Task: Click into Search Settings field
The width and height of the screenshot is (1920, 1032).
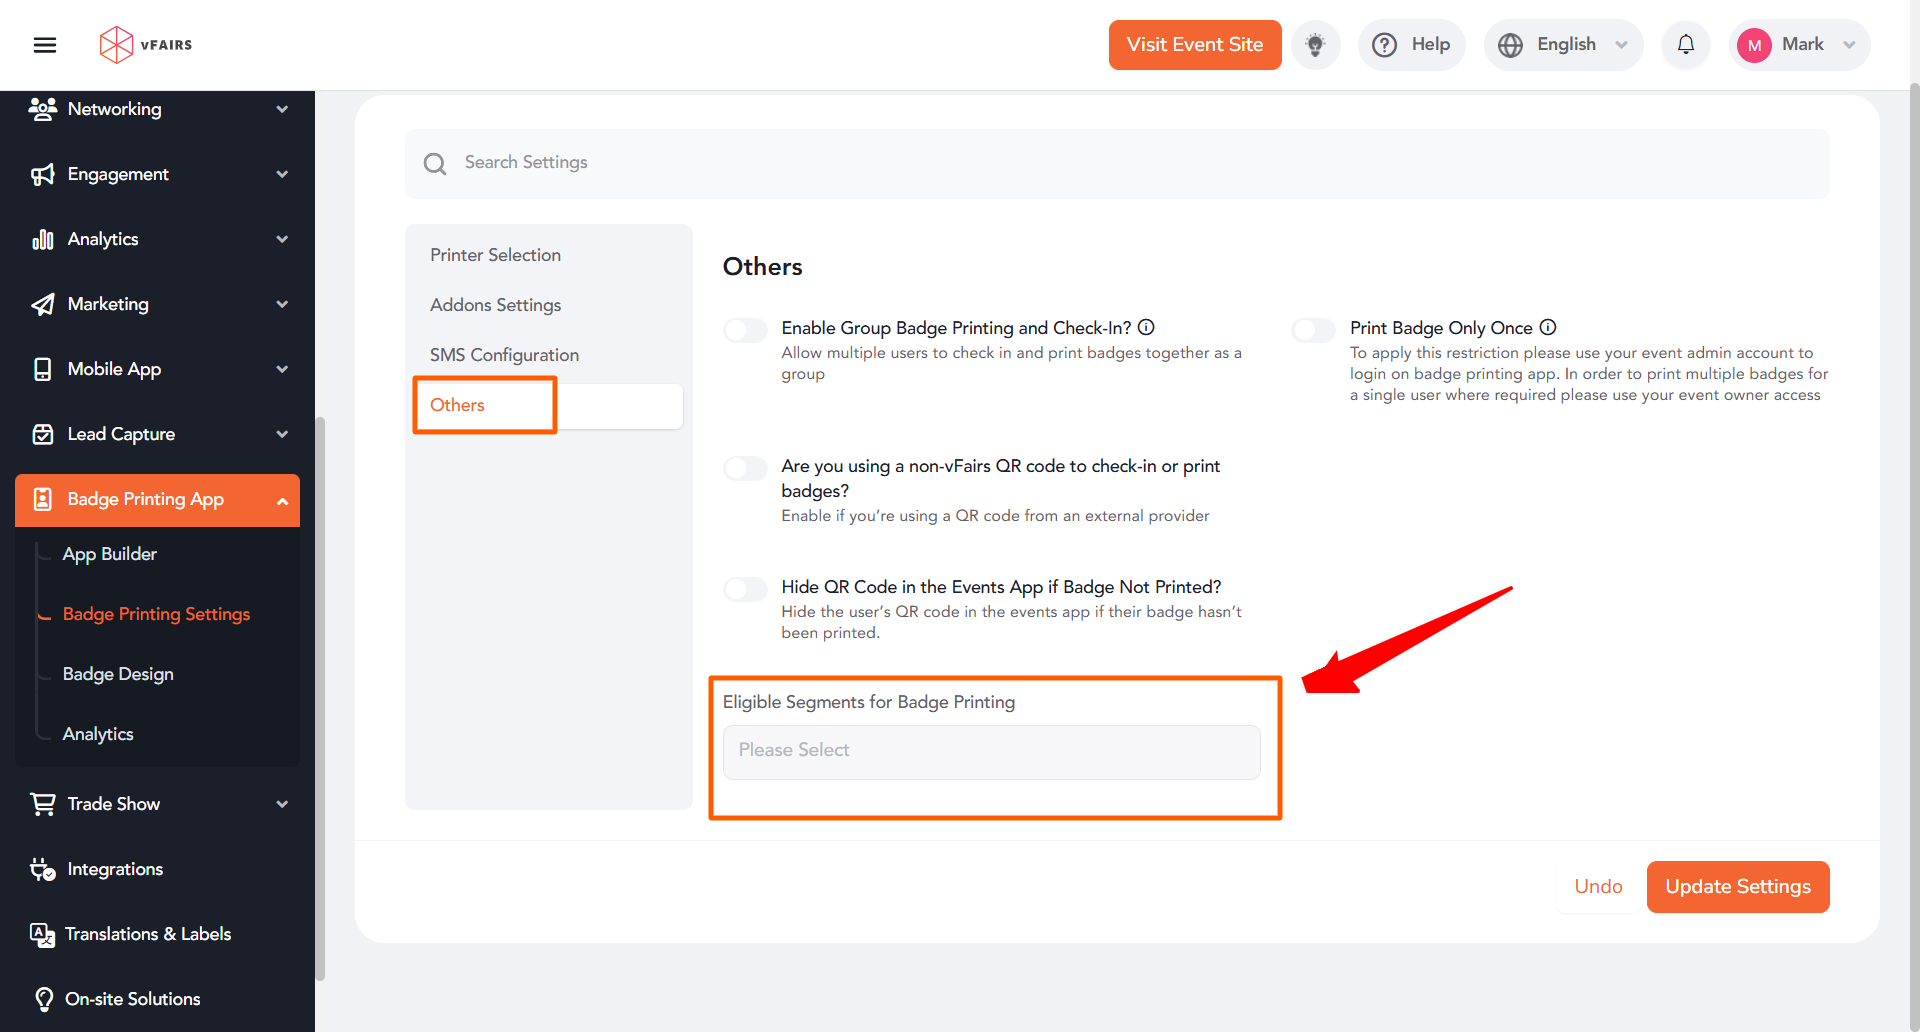Action: [1117, 163]
